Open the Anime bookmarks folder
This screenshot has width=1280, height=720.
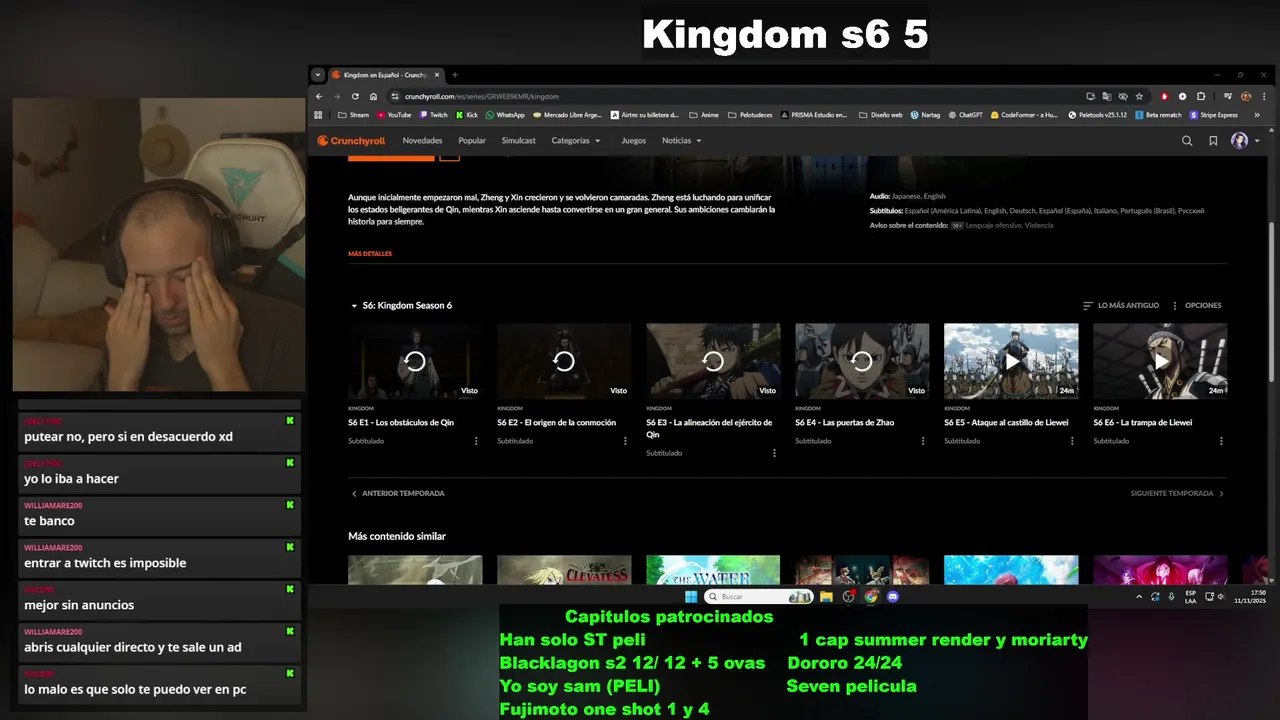click(x=704, y=115)
